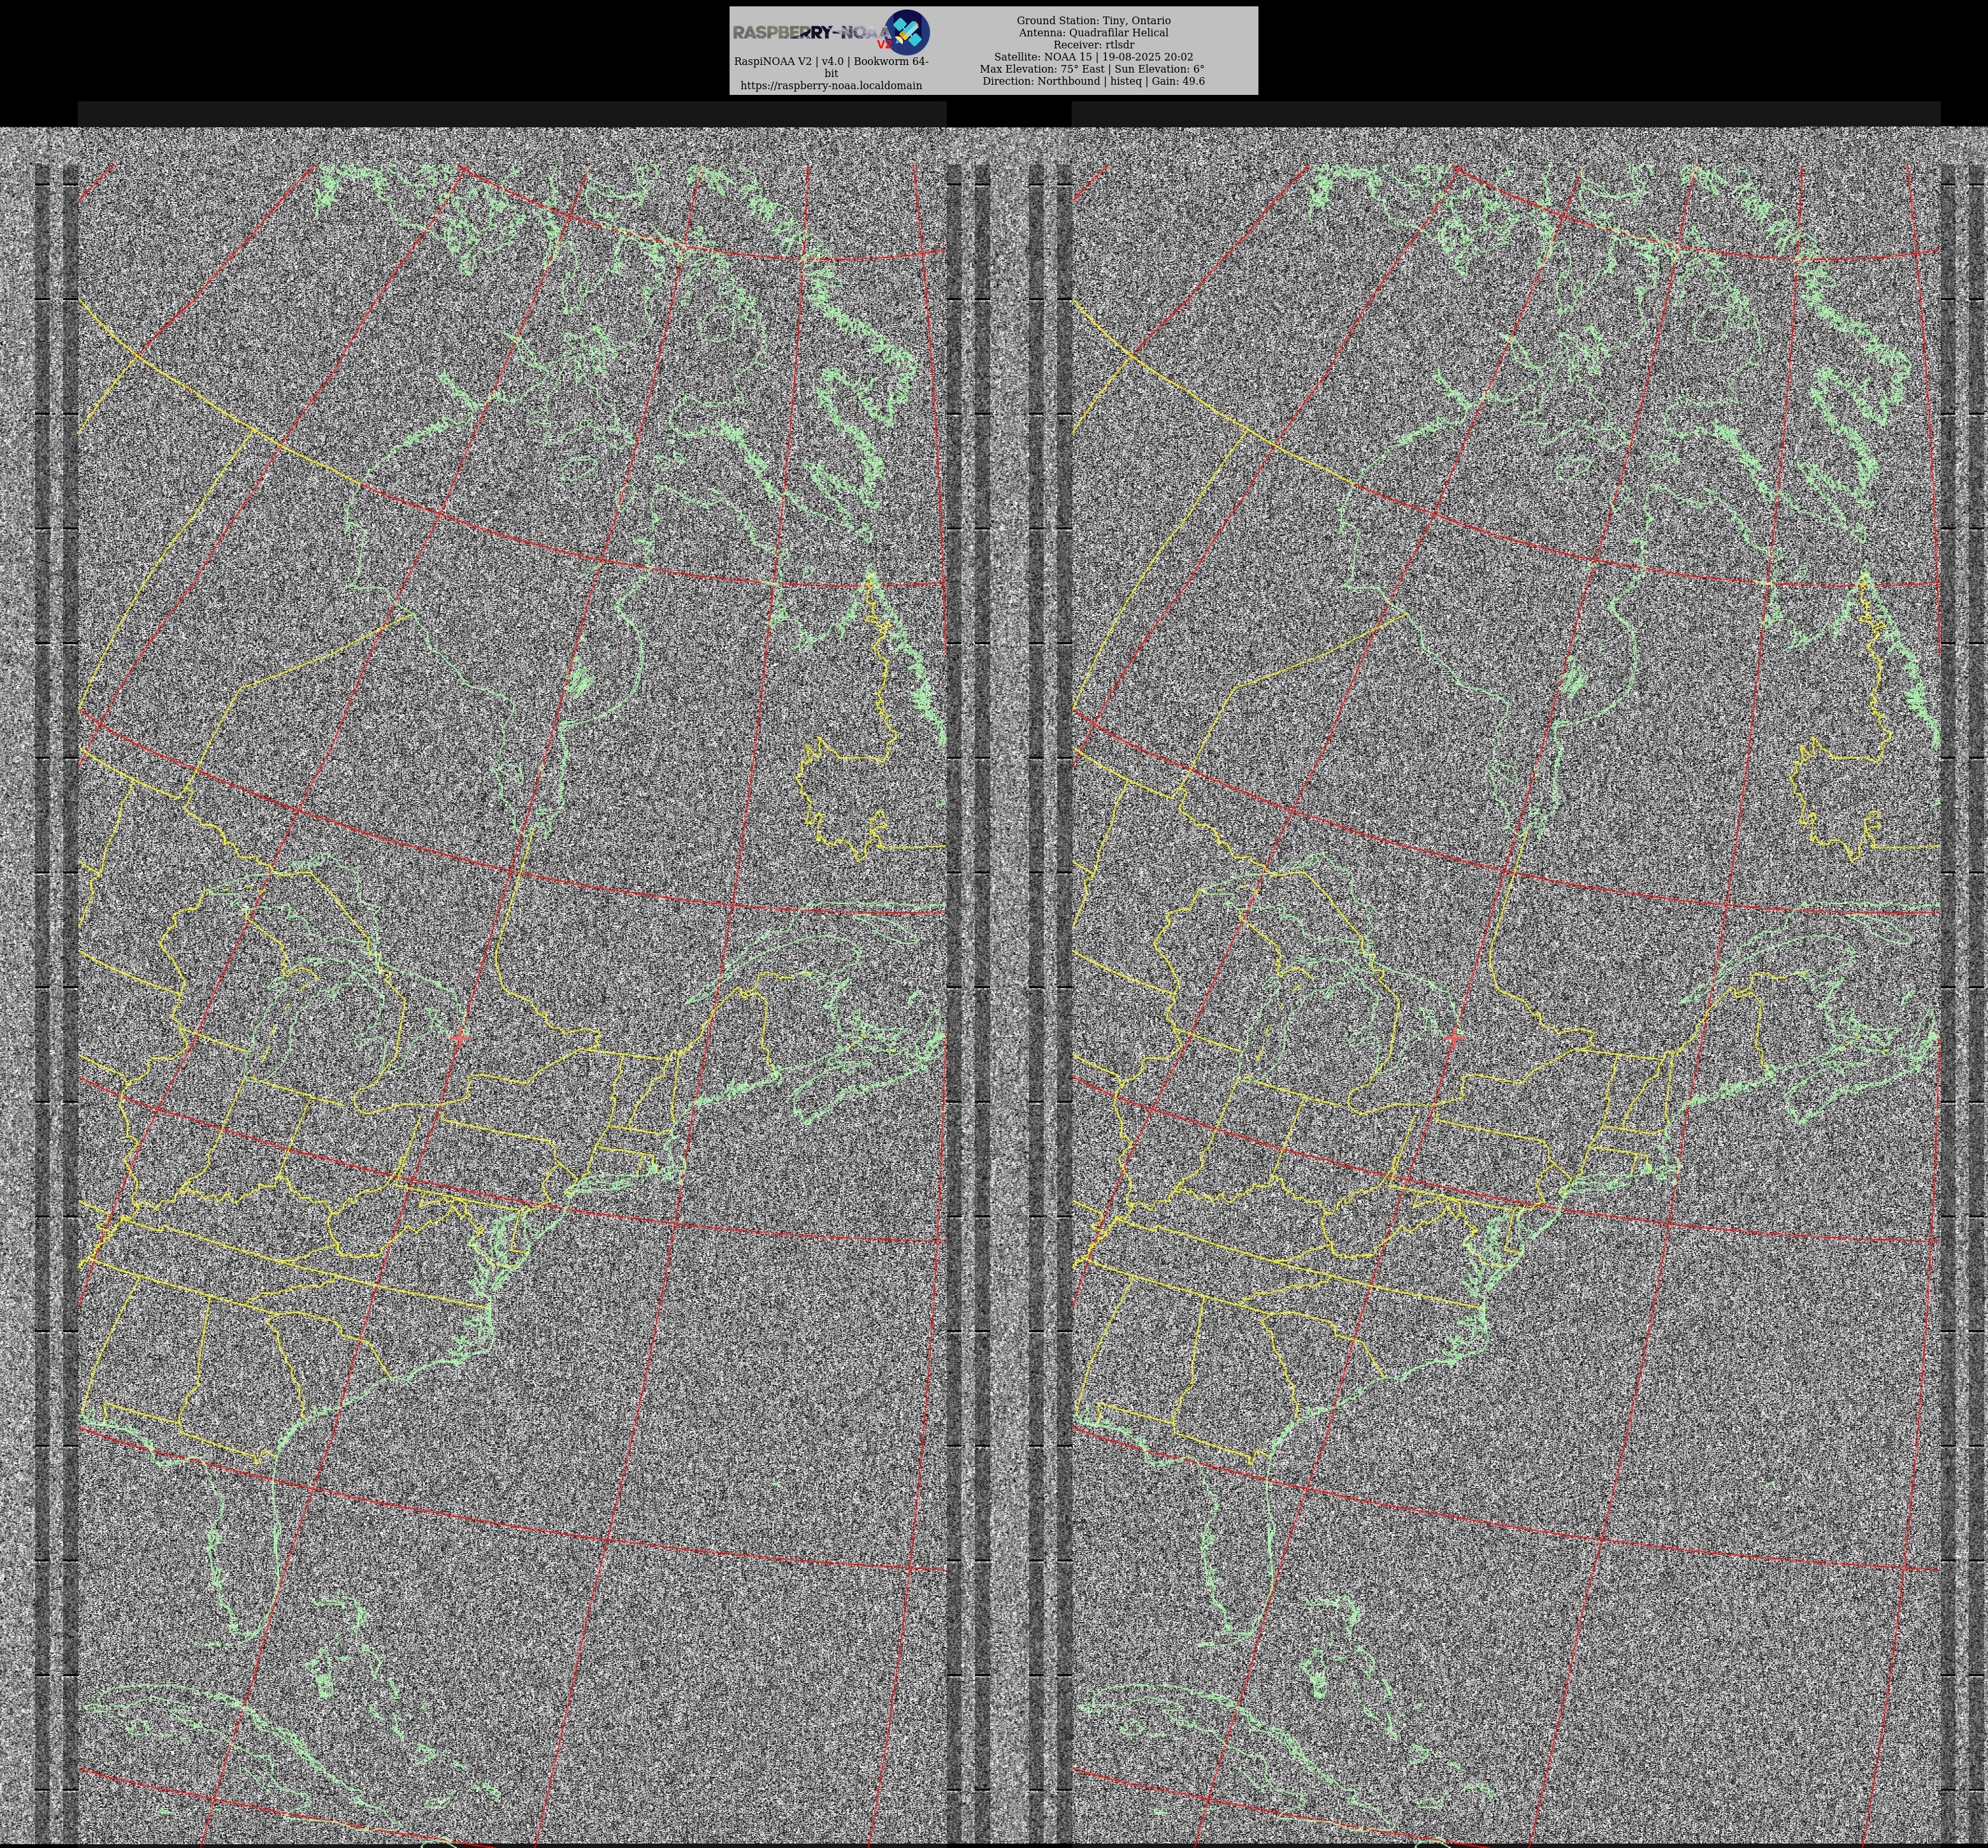Click the RaspiNOAA V2 v4.0 version text
The image size is (1988, 1848).
tap(831, 62)
